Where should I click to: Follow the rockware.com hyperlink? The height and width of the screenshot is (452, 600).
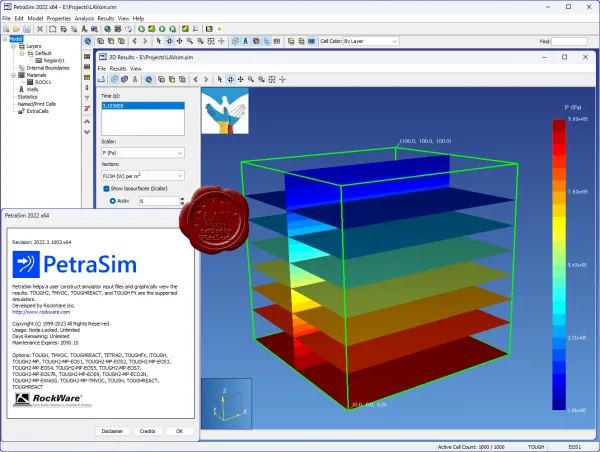pos(41,312)
